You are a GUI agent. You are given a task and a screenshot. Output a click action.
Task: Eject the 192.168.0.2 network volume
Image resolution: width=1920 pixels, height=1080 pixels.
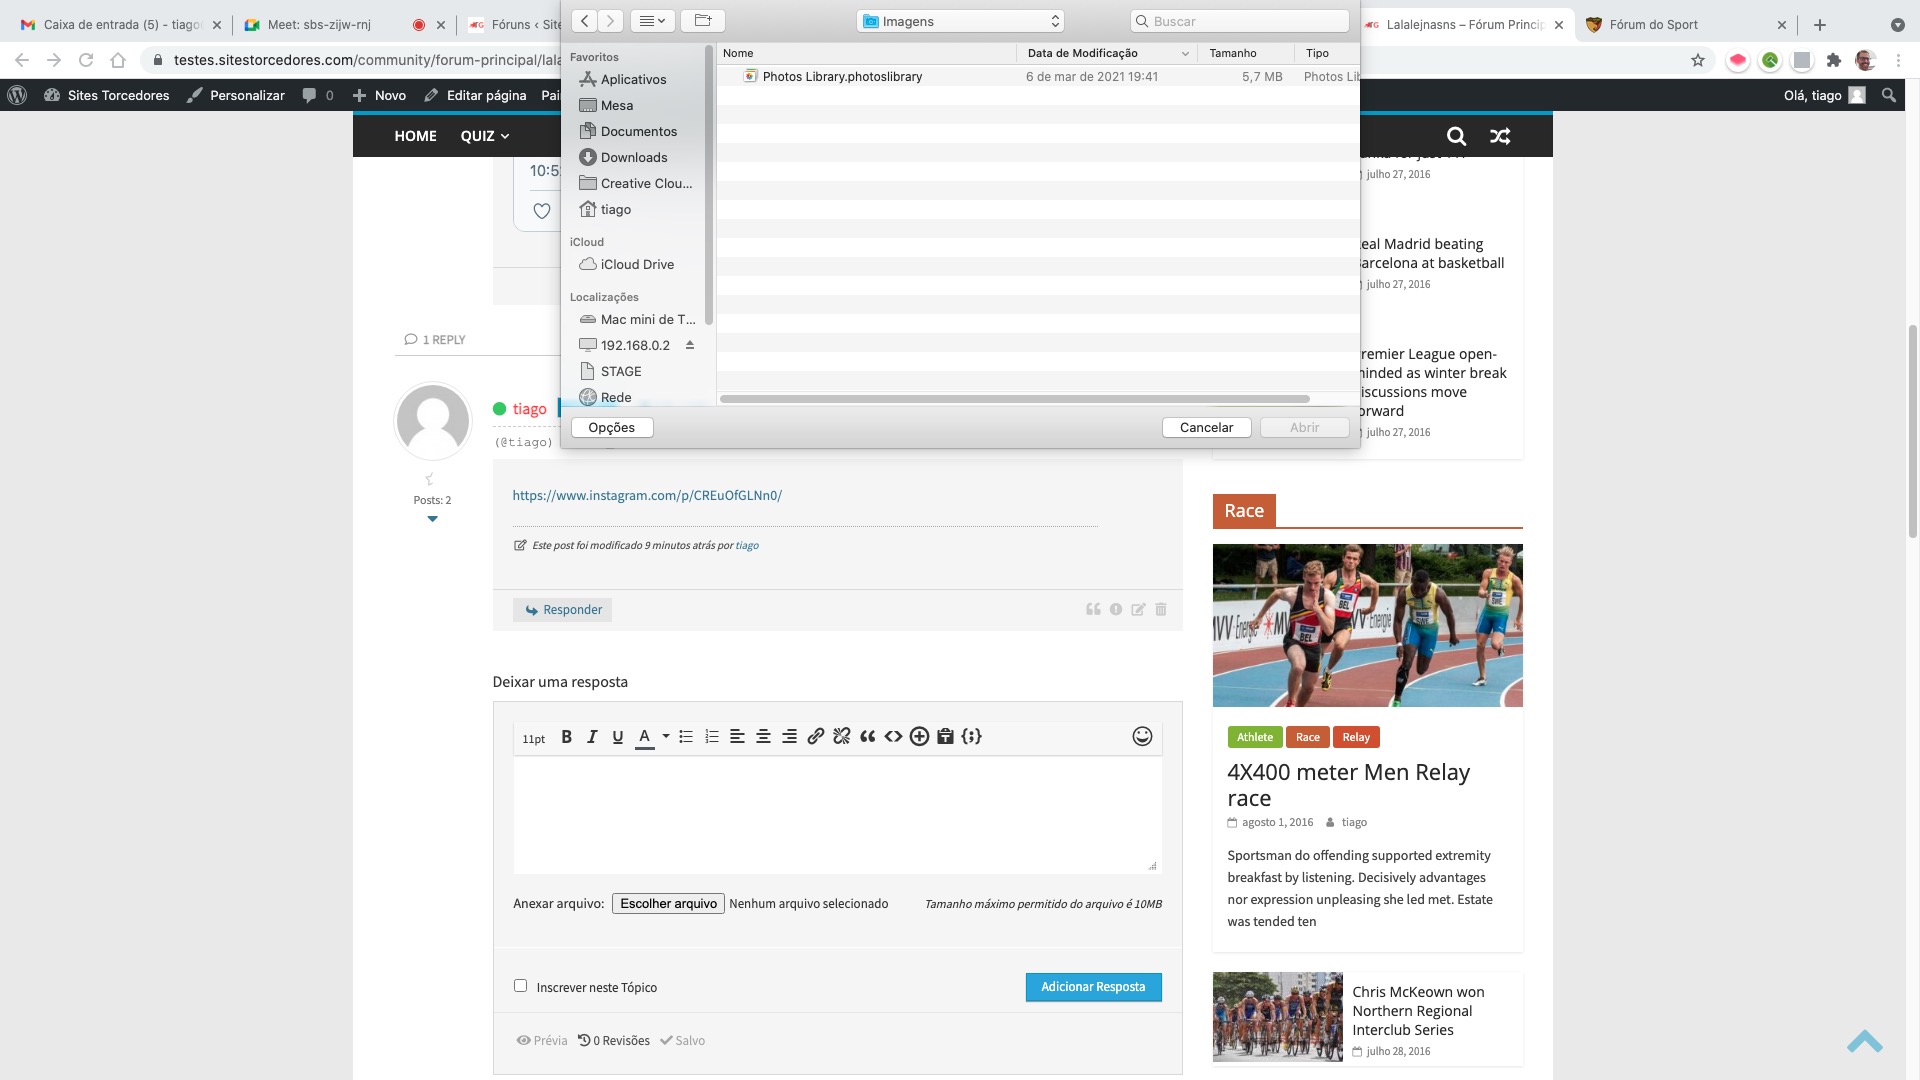(x=690, y=345)
